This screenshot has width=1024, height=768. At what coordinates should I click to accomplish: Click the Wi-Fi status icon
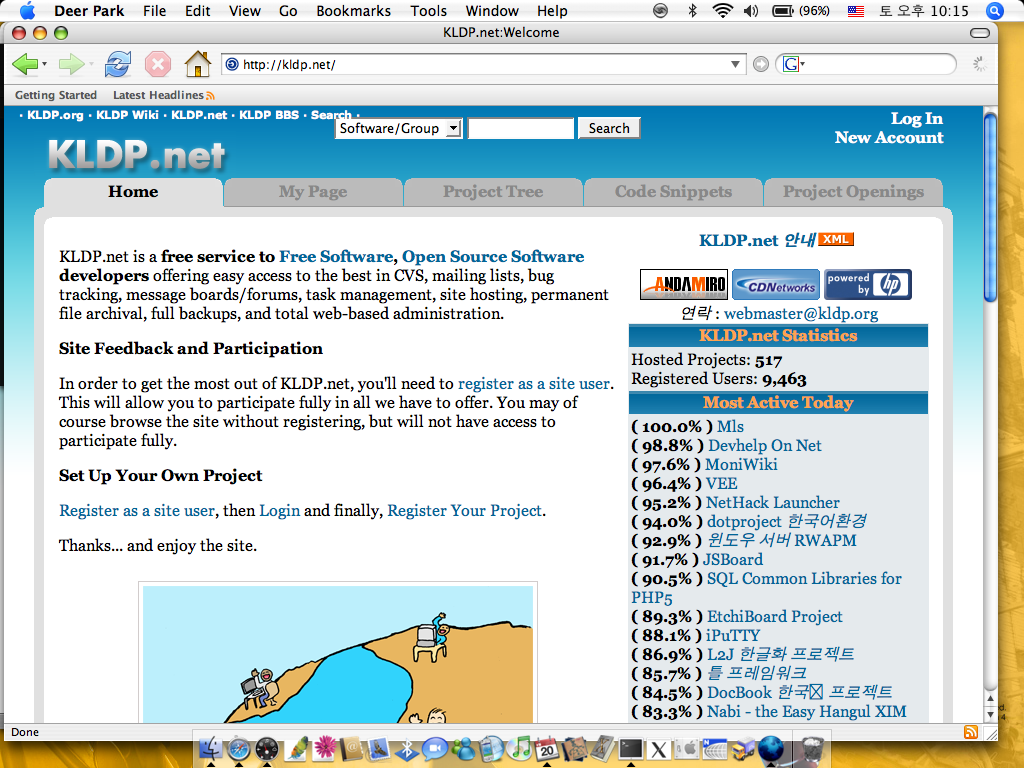pos(722,10)
